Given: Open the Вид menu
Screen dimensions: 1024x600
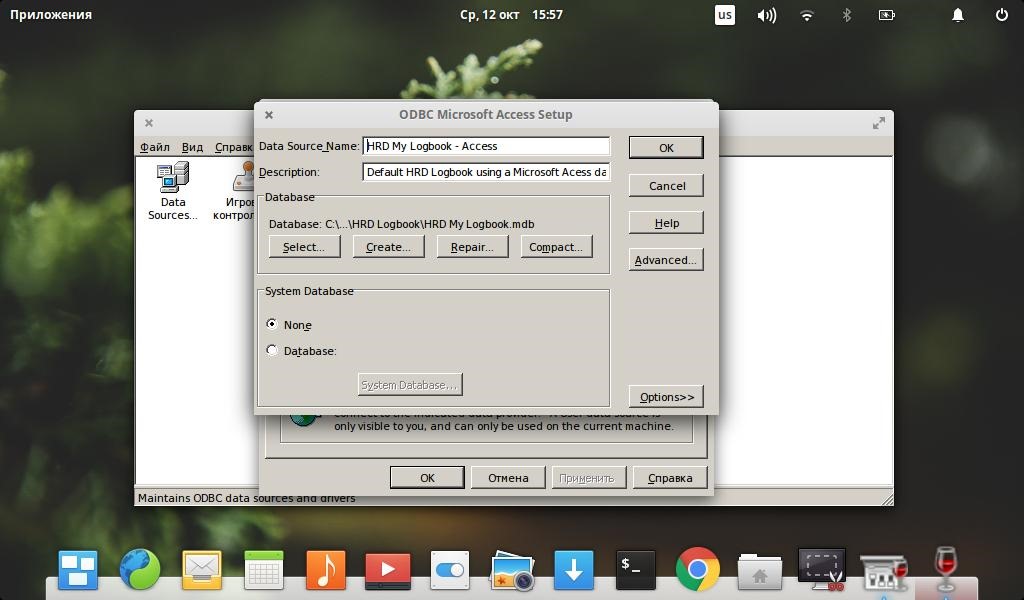Looking at the screenshot, I should coord(192,147).
